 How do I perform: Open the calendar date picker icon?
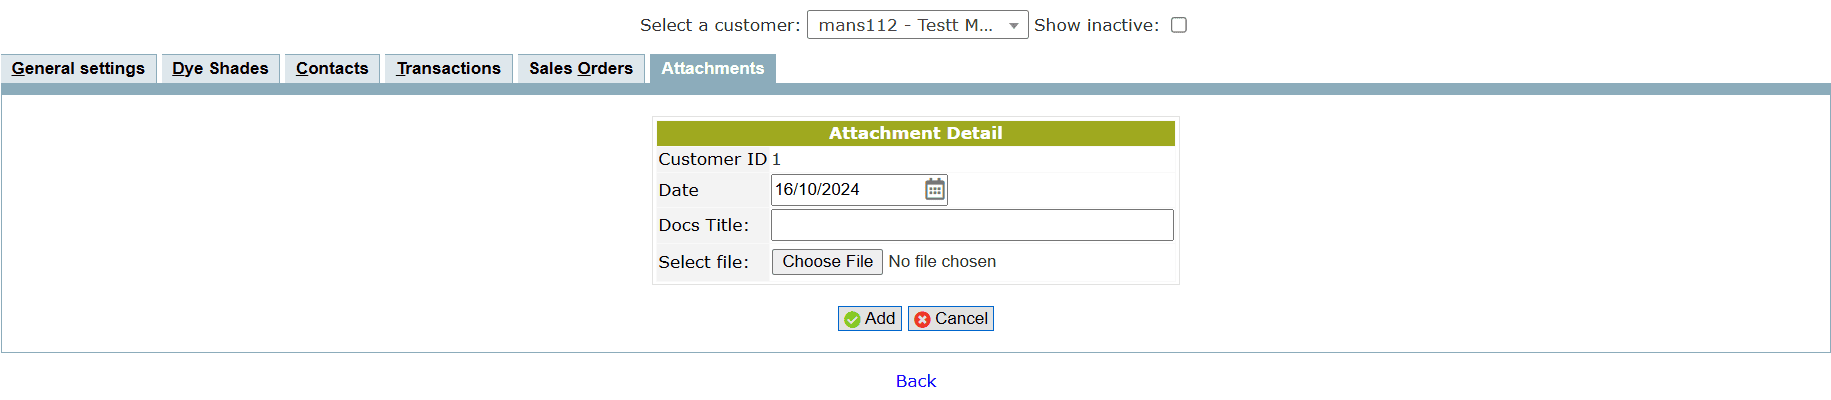(934, 189)
